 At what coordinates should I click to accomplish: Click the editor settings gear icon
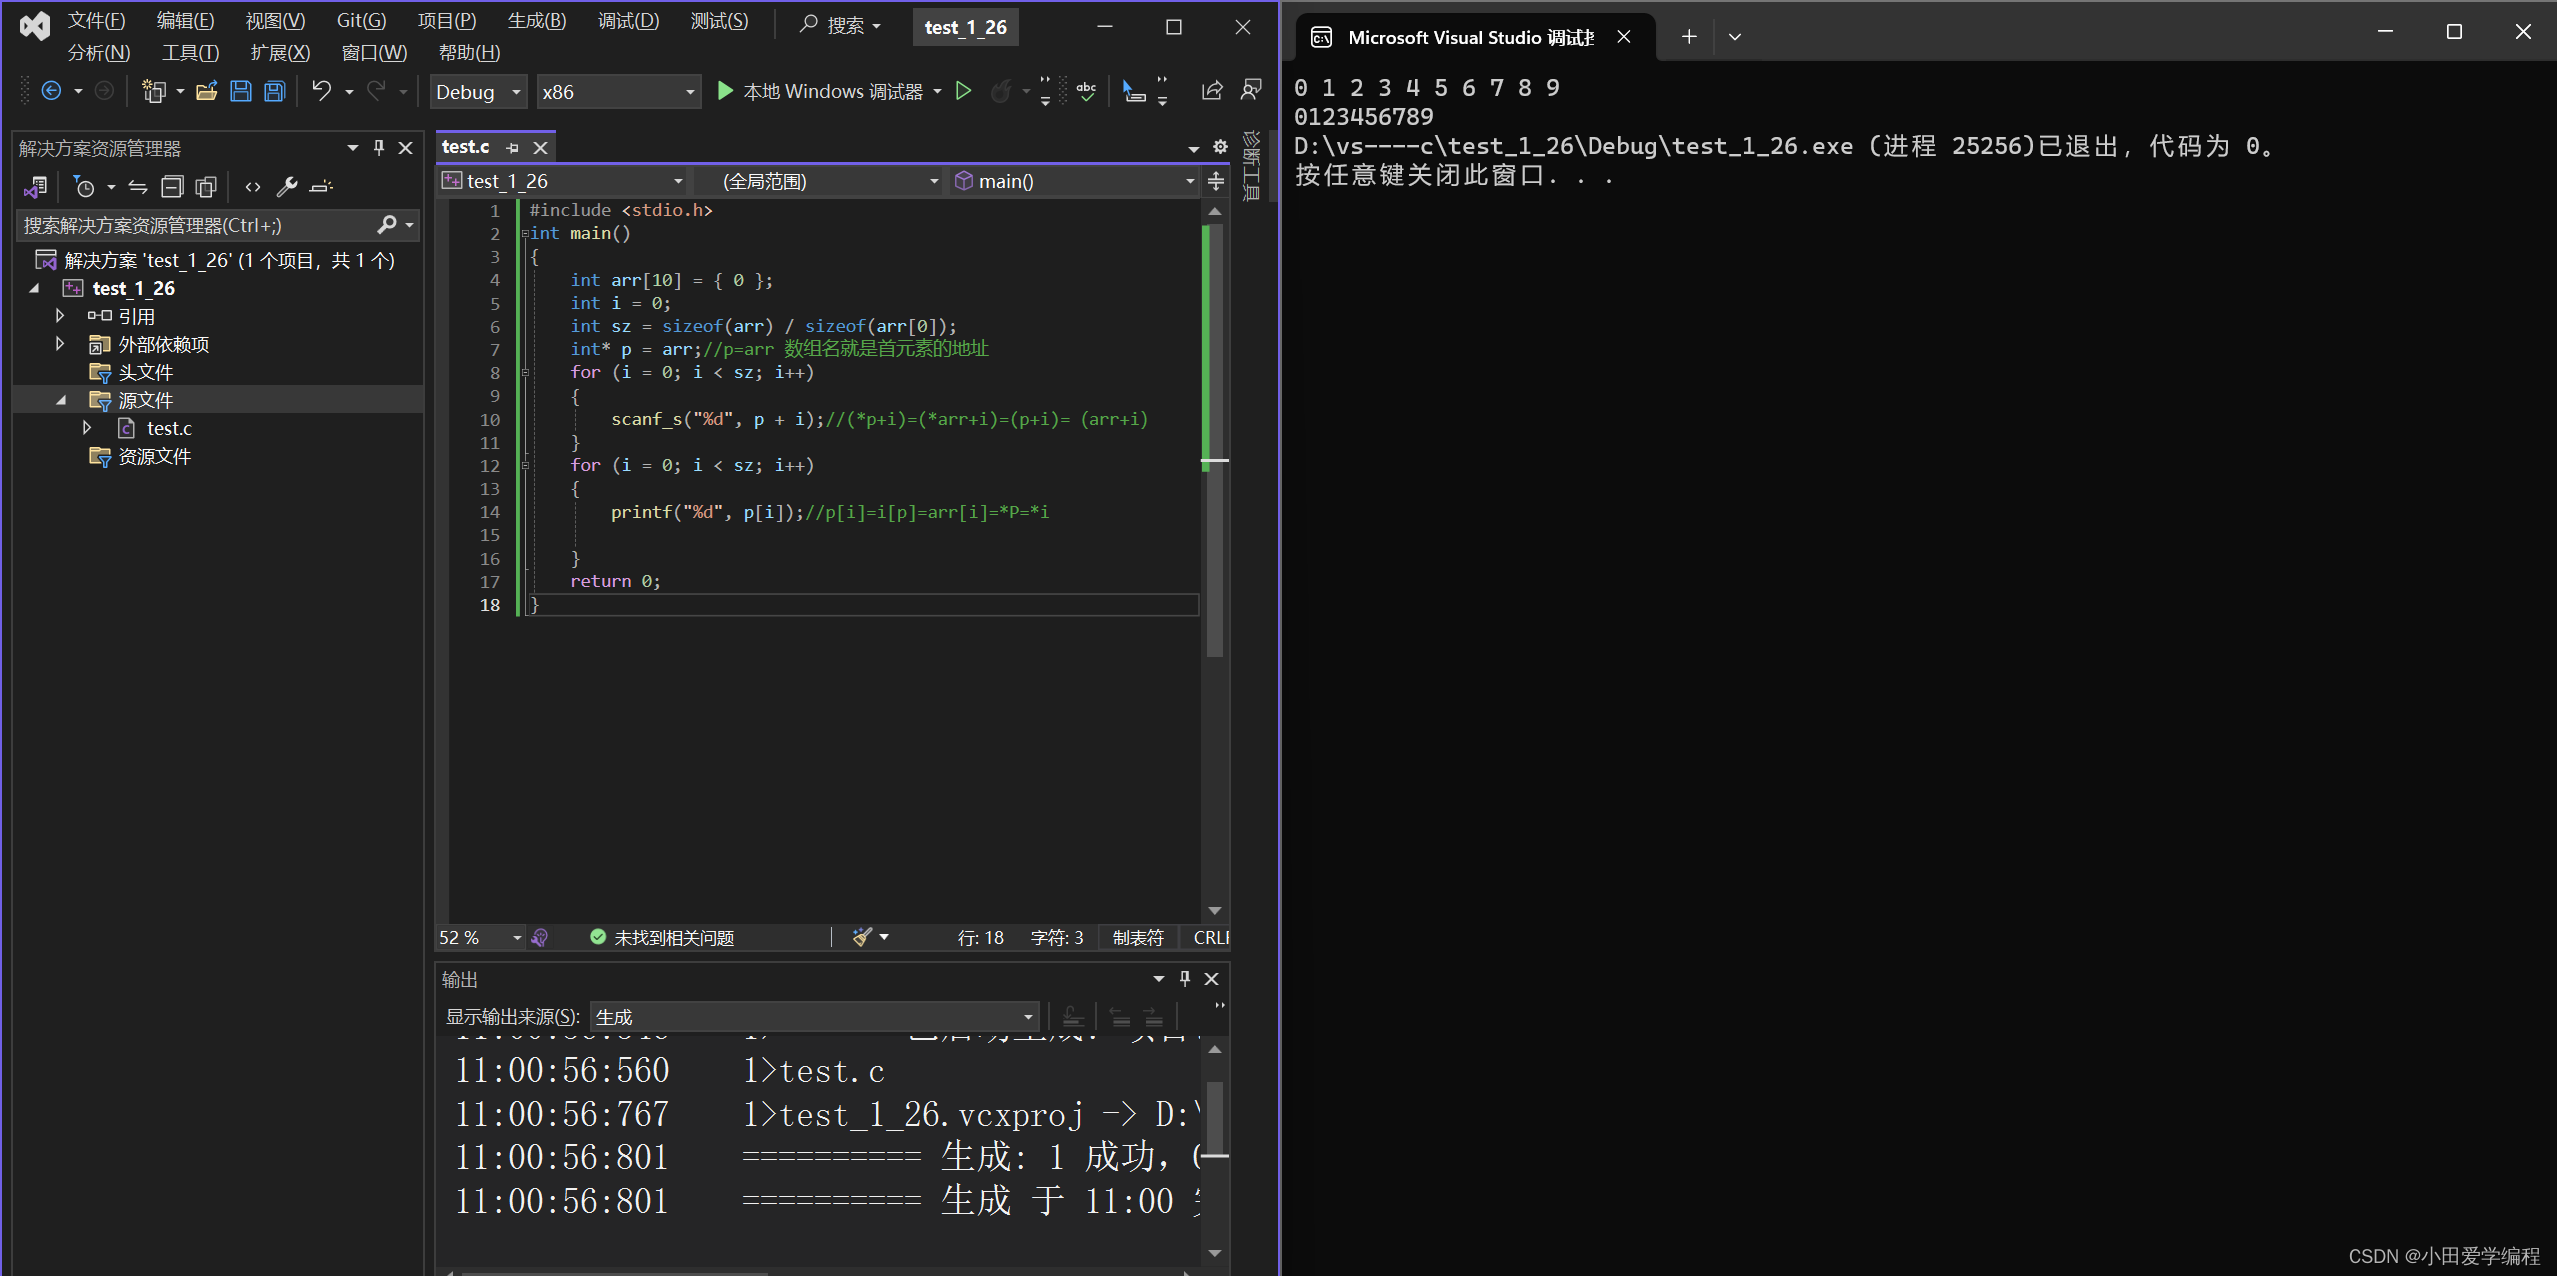(x=1220, y=147)
